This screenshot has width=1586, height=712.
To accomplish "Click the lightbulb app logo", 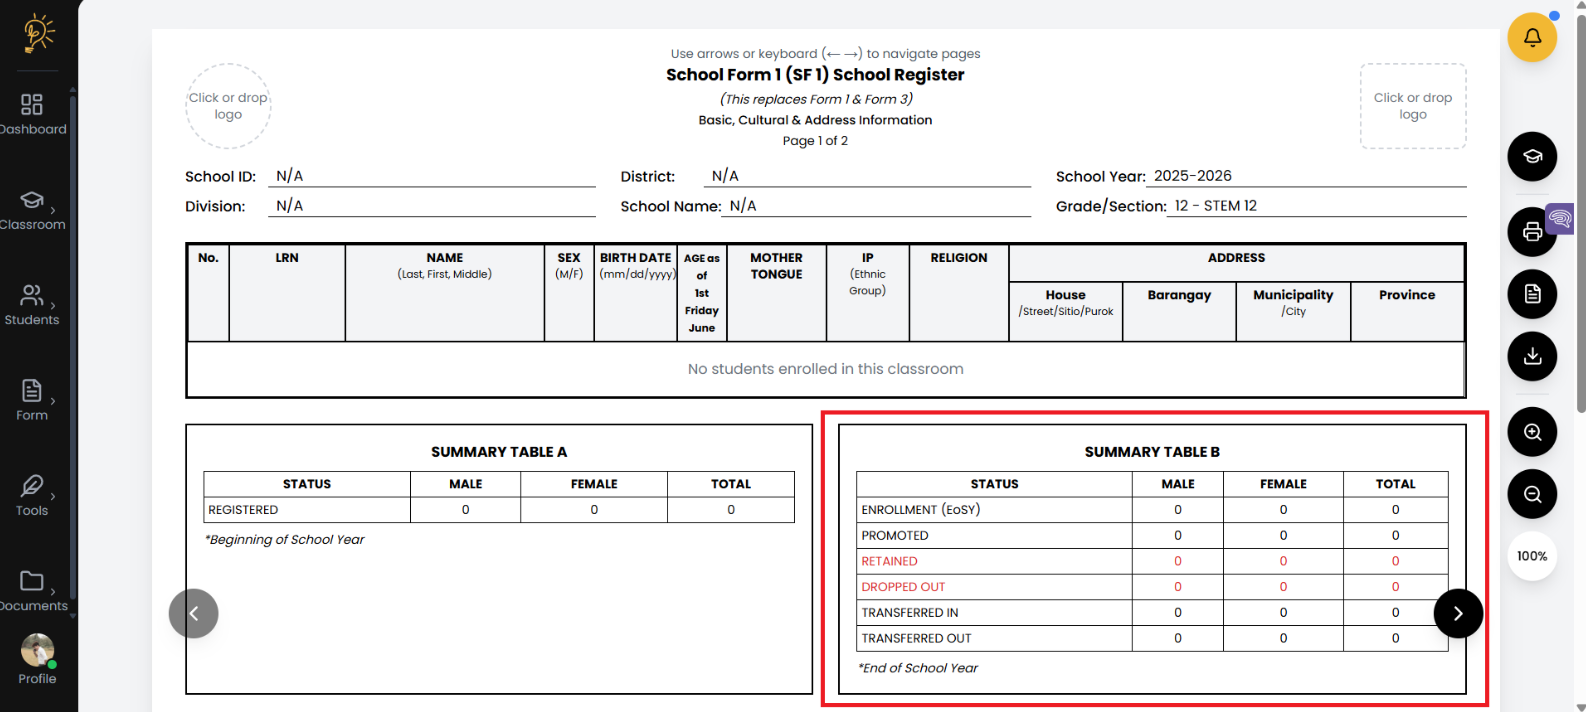I will [x=38, y=33].
